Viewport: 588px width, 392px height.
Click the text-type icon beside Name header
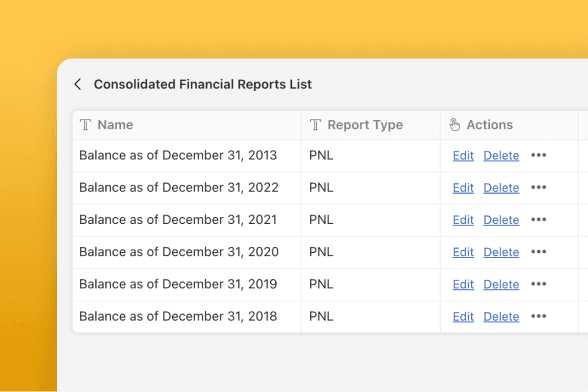[86, 125]
